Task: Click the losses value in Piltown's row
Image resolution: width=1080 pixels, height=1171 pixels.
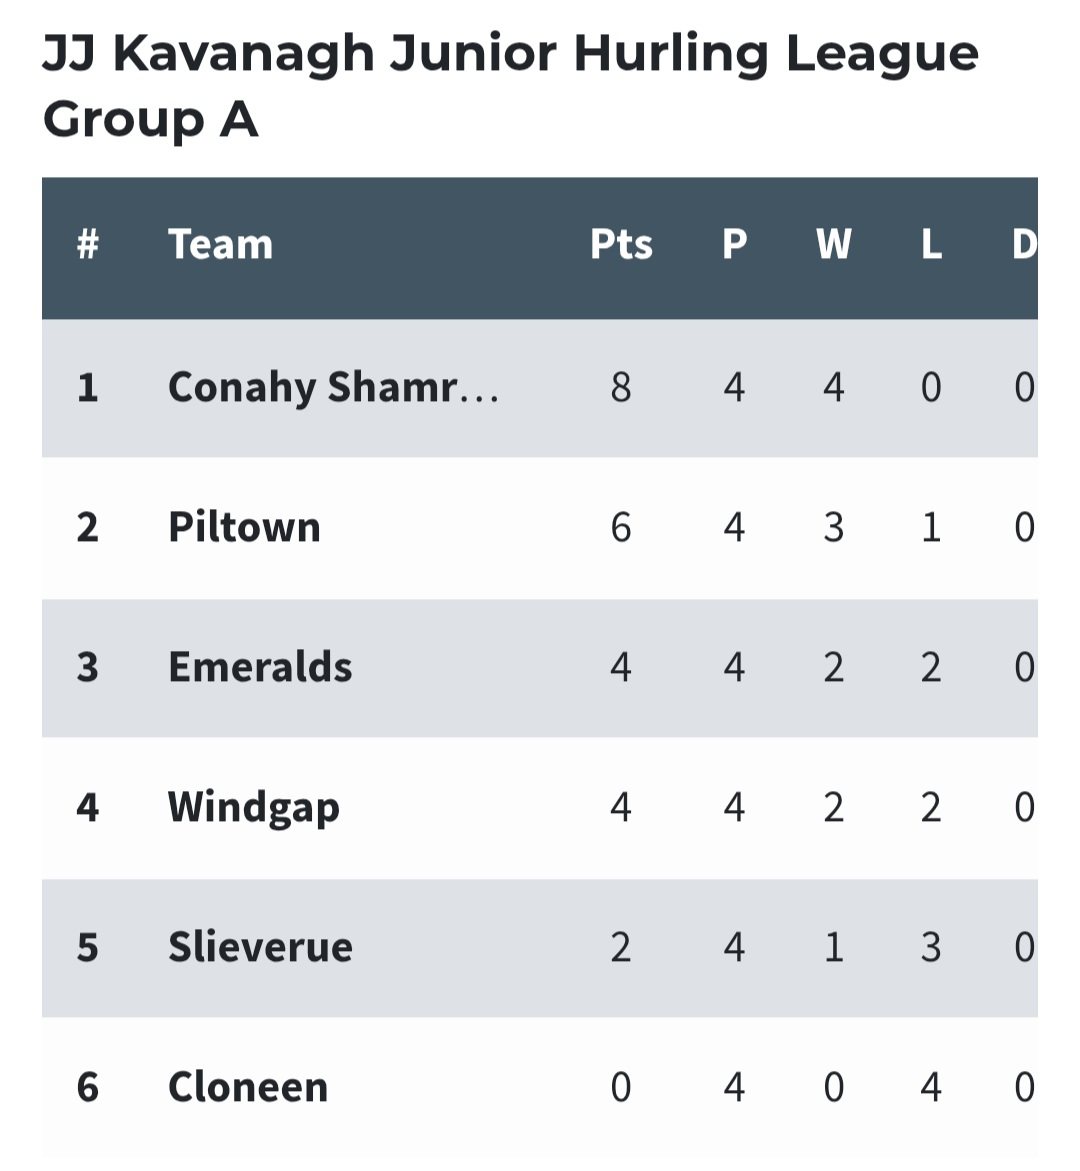Action: pos(931,527)
